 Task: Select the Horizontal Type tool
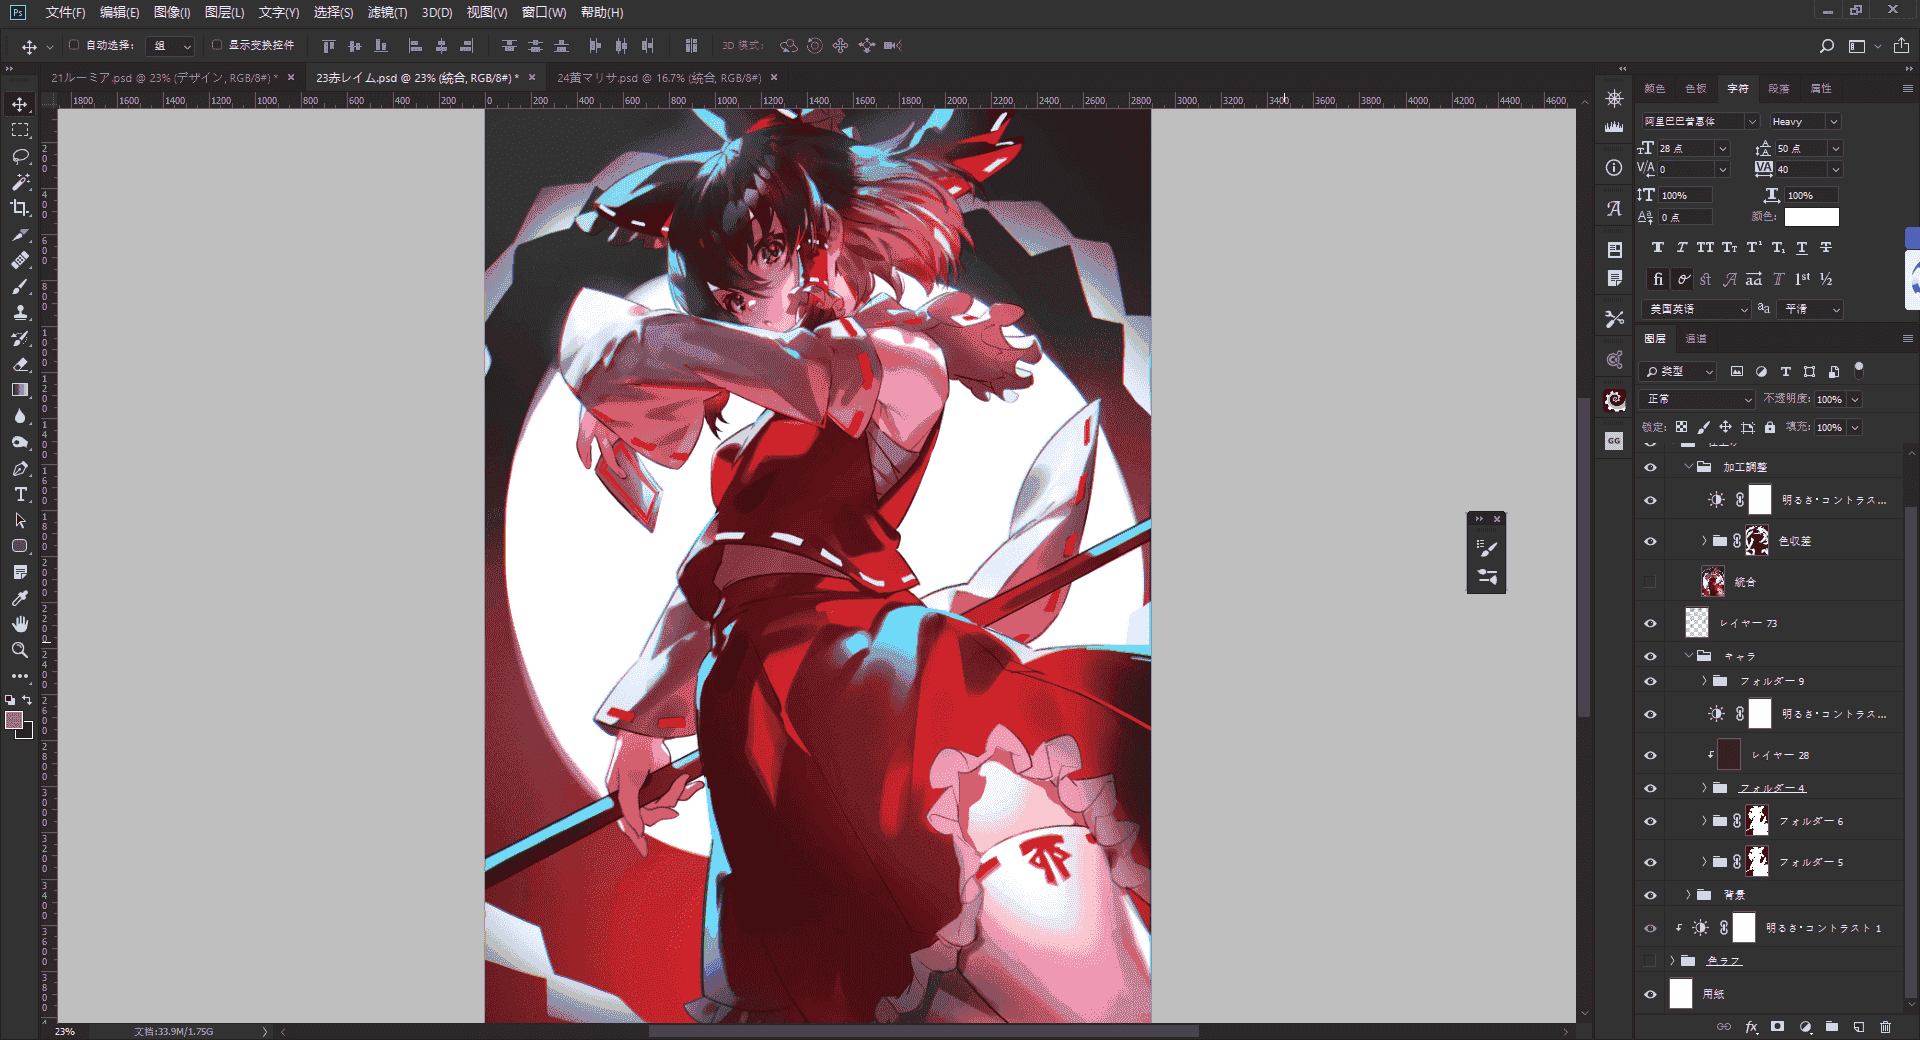(x=20, y=494)
